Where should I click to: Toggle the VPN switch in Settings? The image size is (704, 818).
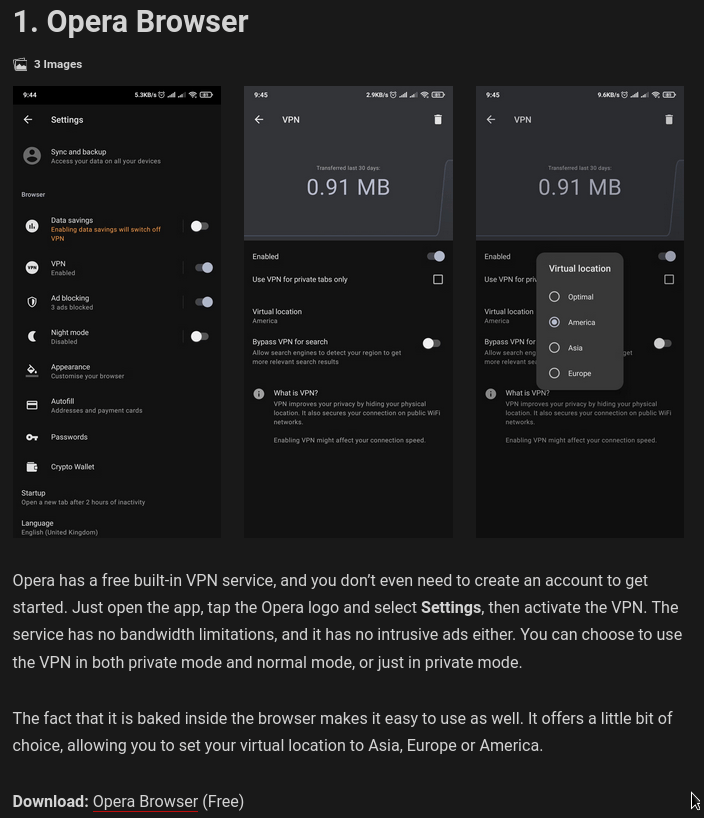pyautogui.click(x=204, y=268)
